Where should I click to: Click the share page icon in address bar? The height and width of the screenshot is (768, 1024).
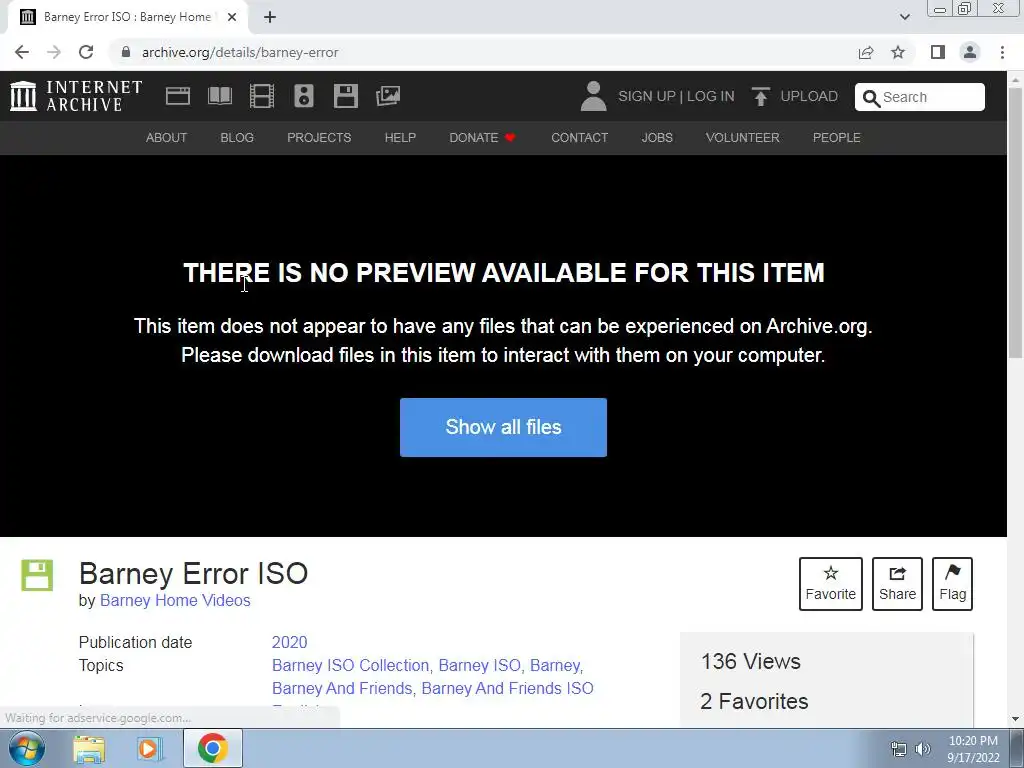(x=866, y=52)
